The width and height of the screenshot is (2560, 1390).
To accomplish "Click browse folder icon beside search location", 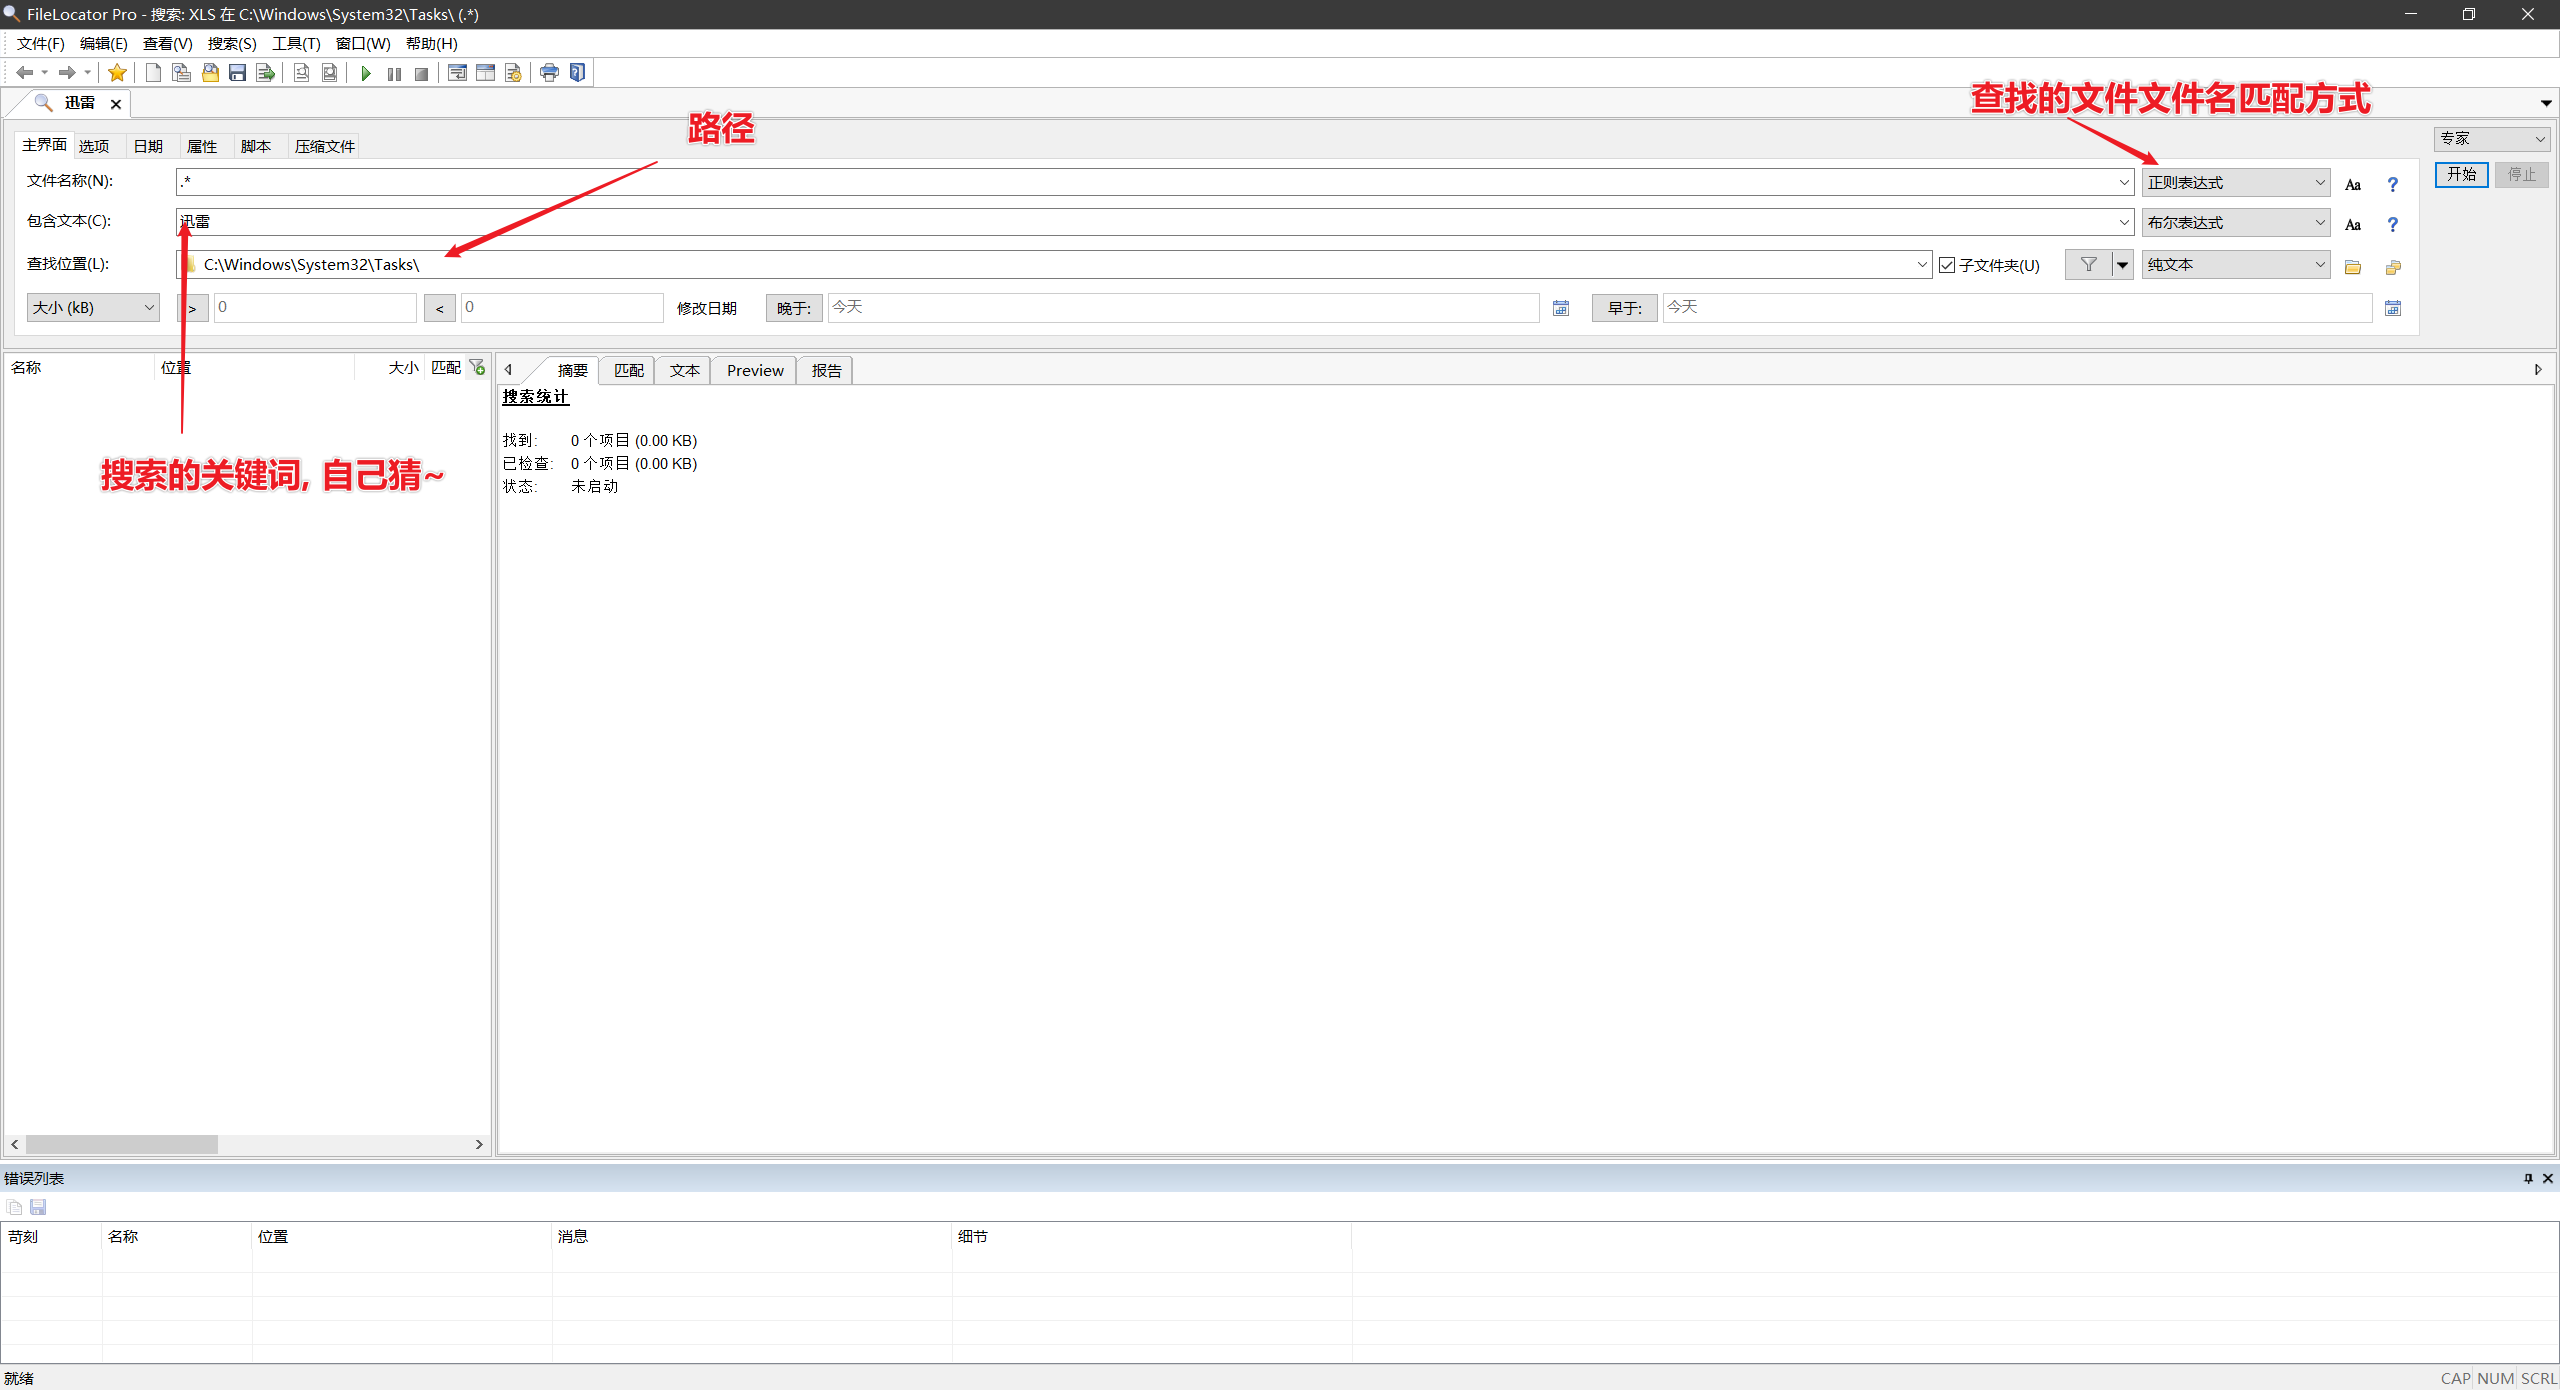I will (x=2353, y=266).
